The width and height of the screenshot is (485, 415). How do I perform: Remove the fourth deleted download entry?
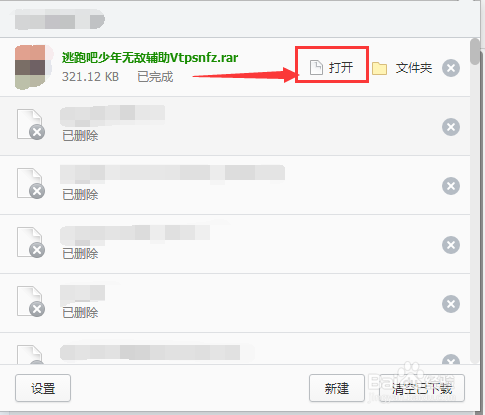451,304
